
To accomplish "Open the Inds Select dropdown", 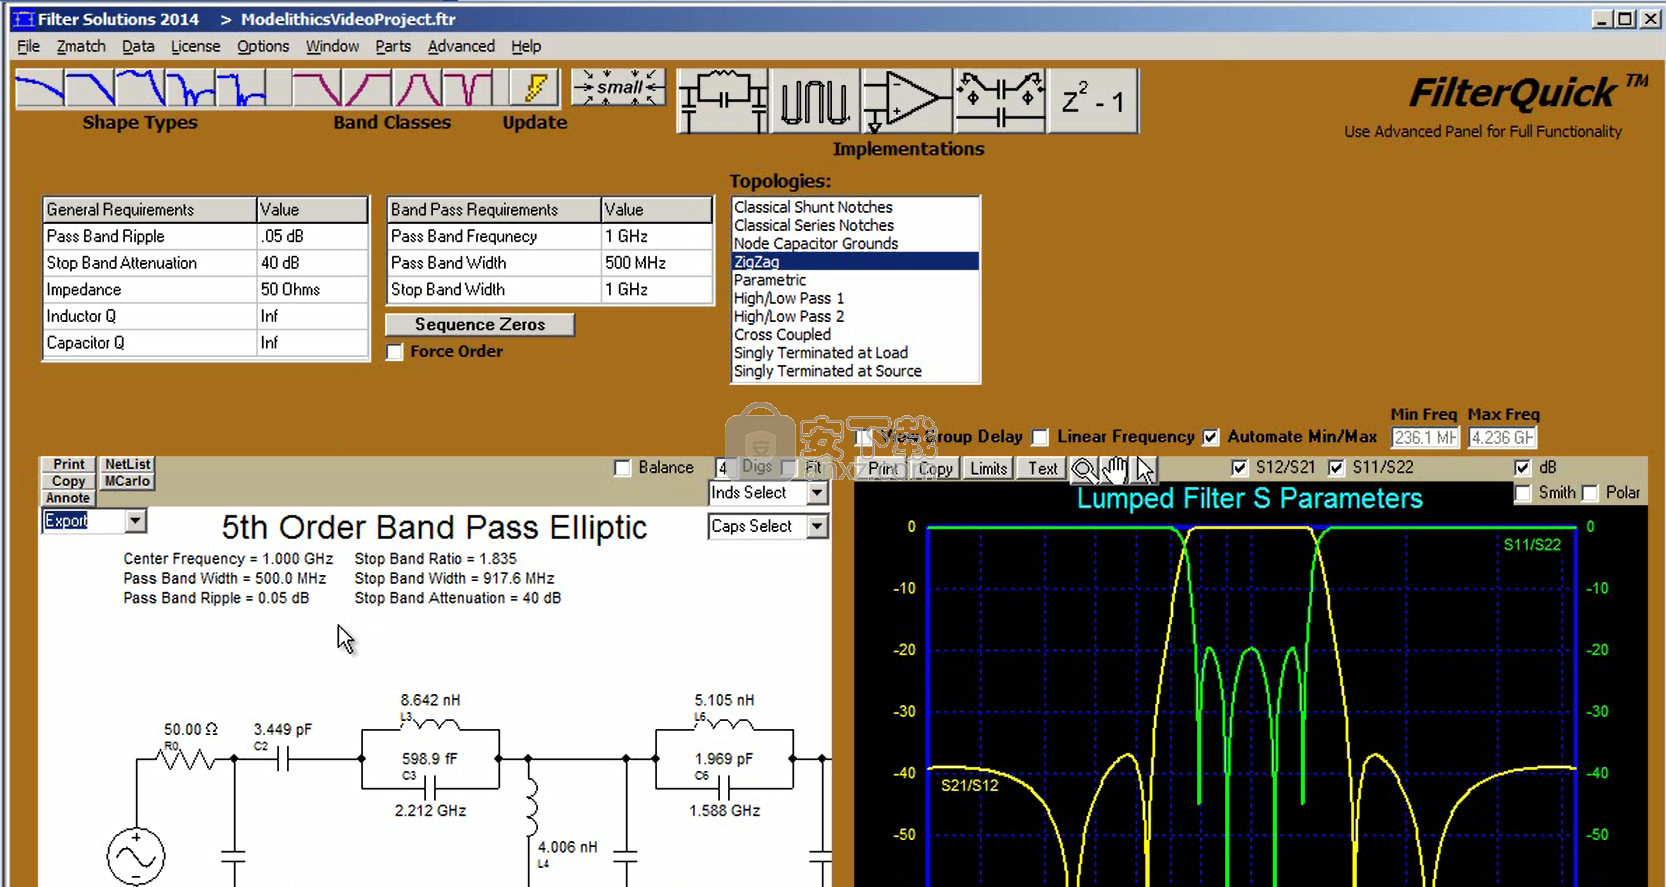I will click(x=817, y=493).
